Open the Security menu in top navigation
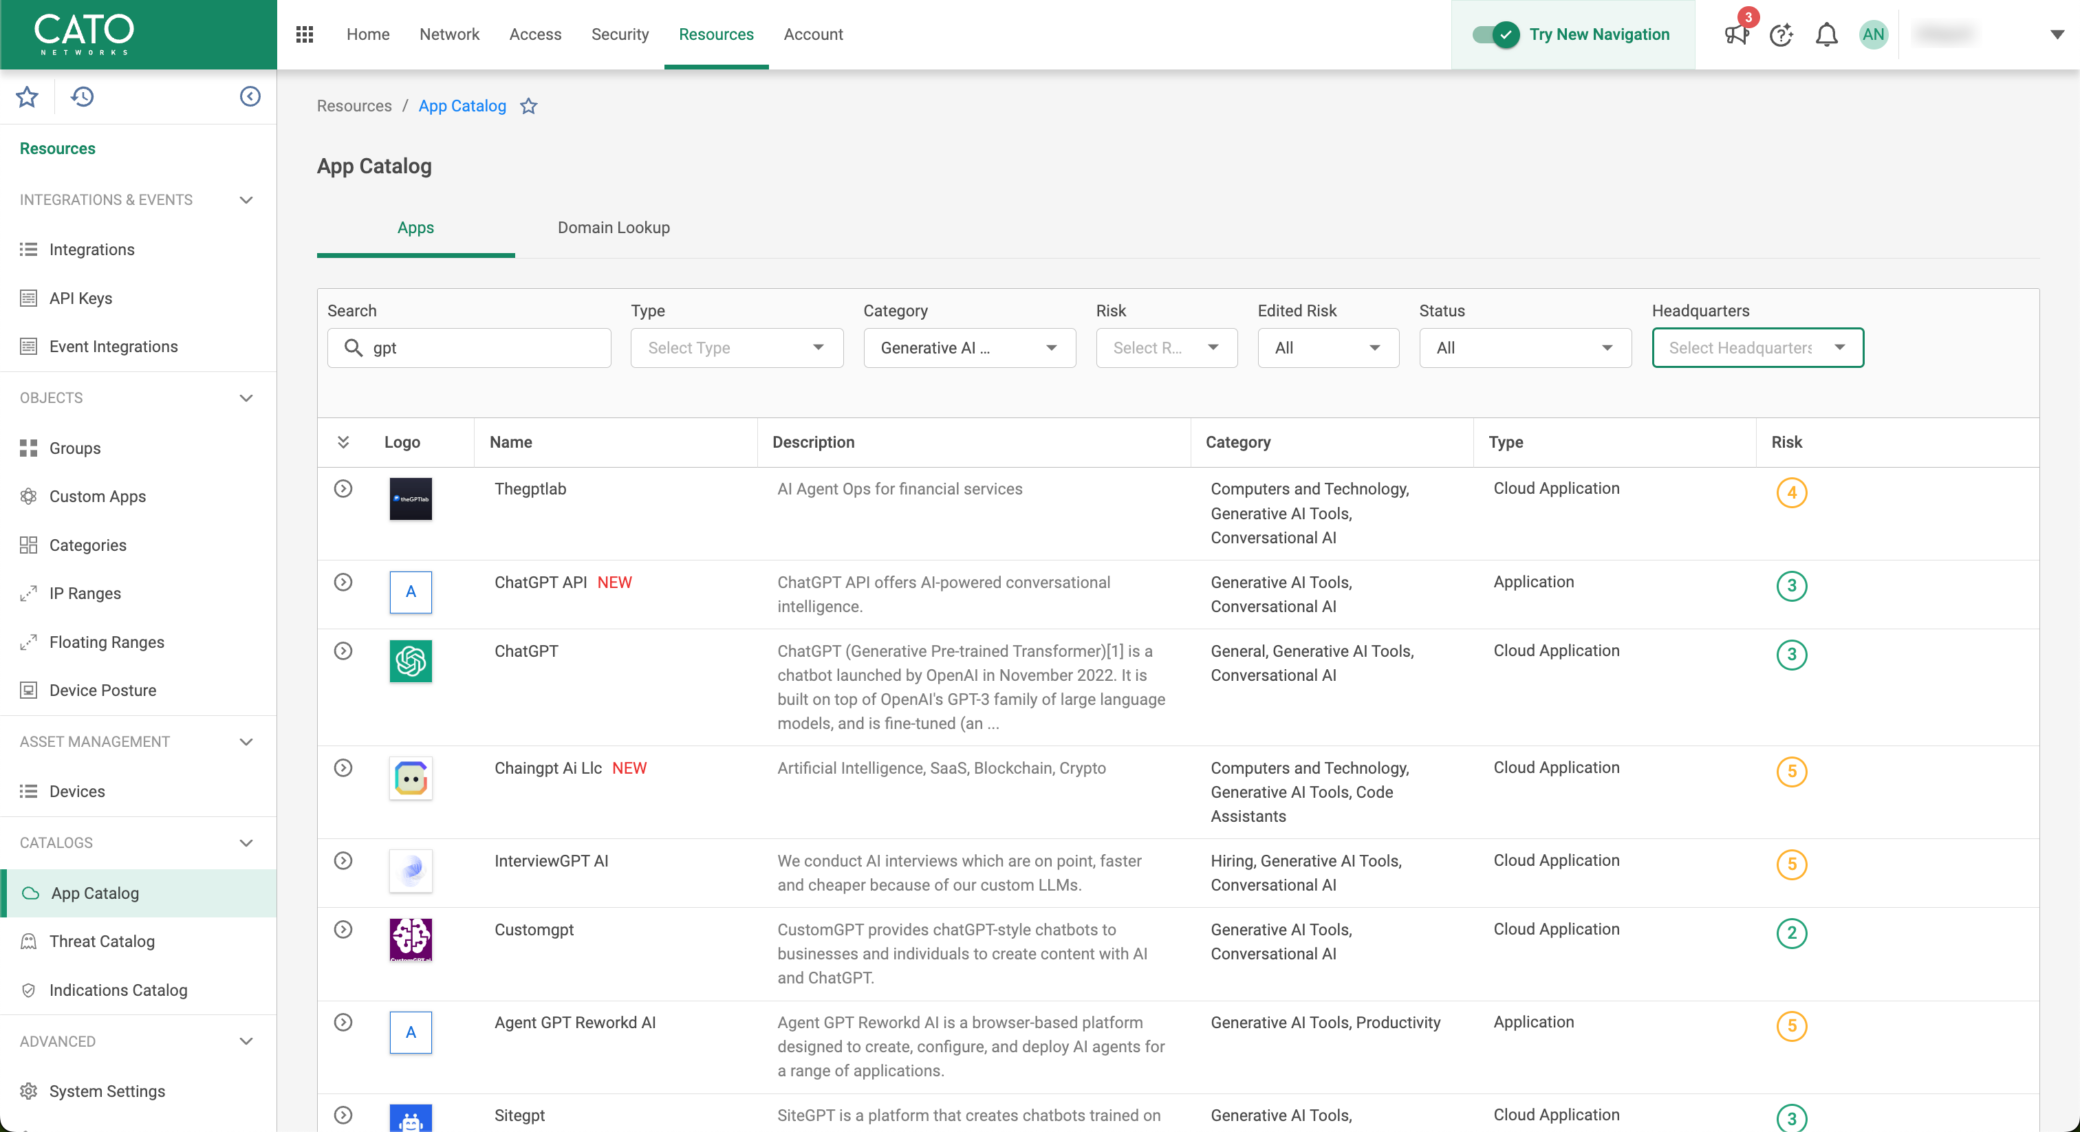Screen dimensions: 2080x1132 (620, 34)
